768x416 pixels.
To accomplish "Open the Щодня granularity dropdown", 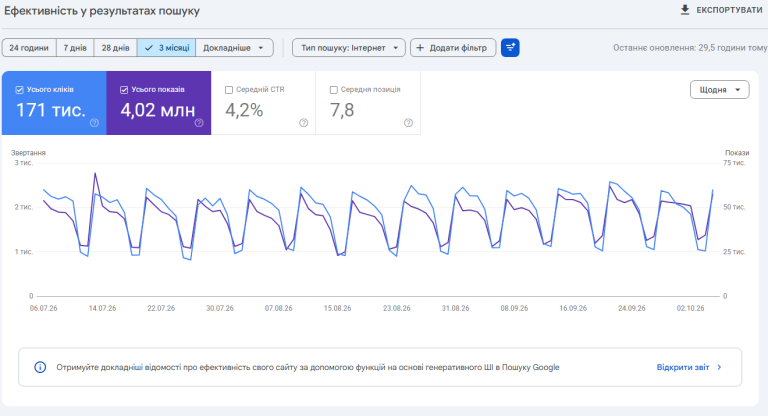I will [720, 90].
